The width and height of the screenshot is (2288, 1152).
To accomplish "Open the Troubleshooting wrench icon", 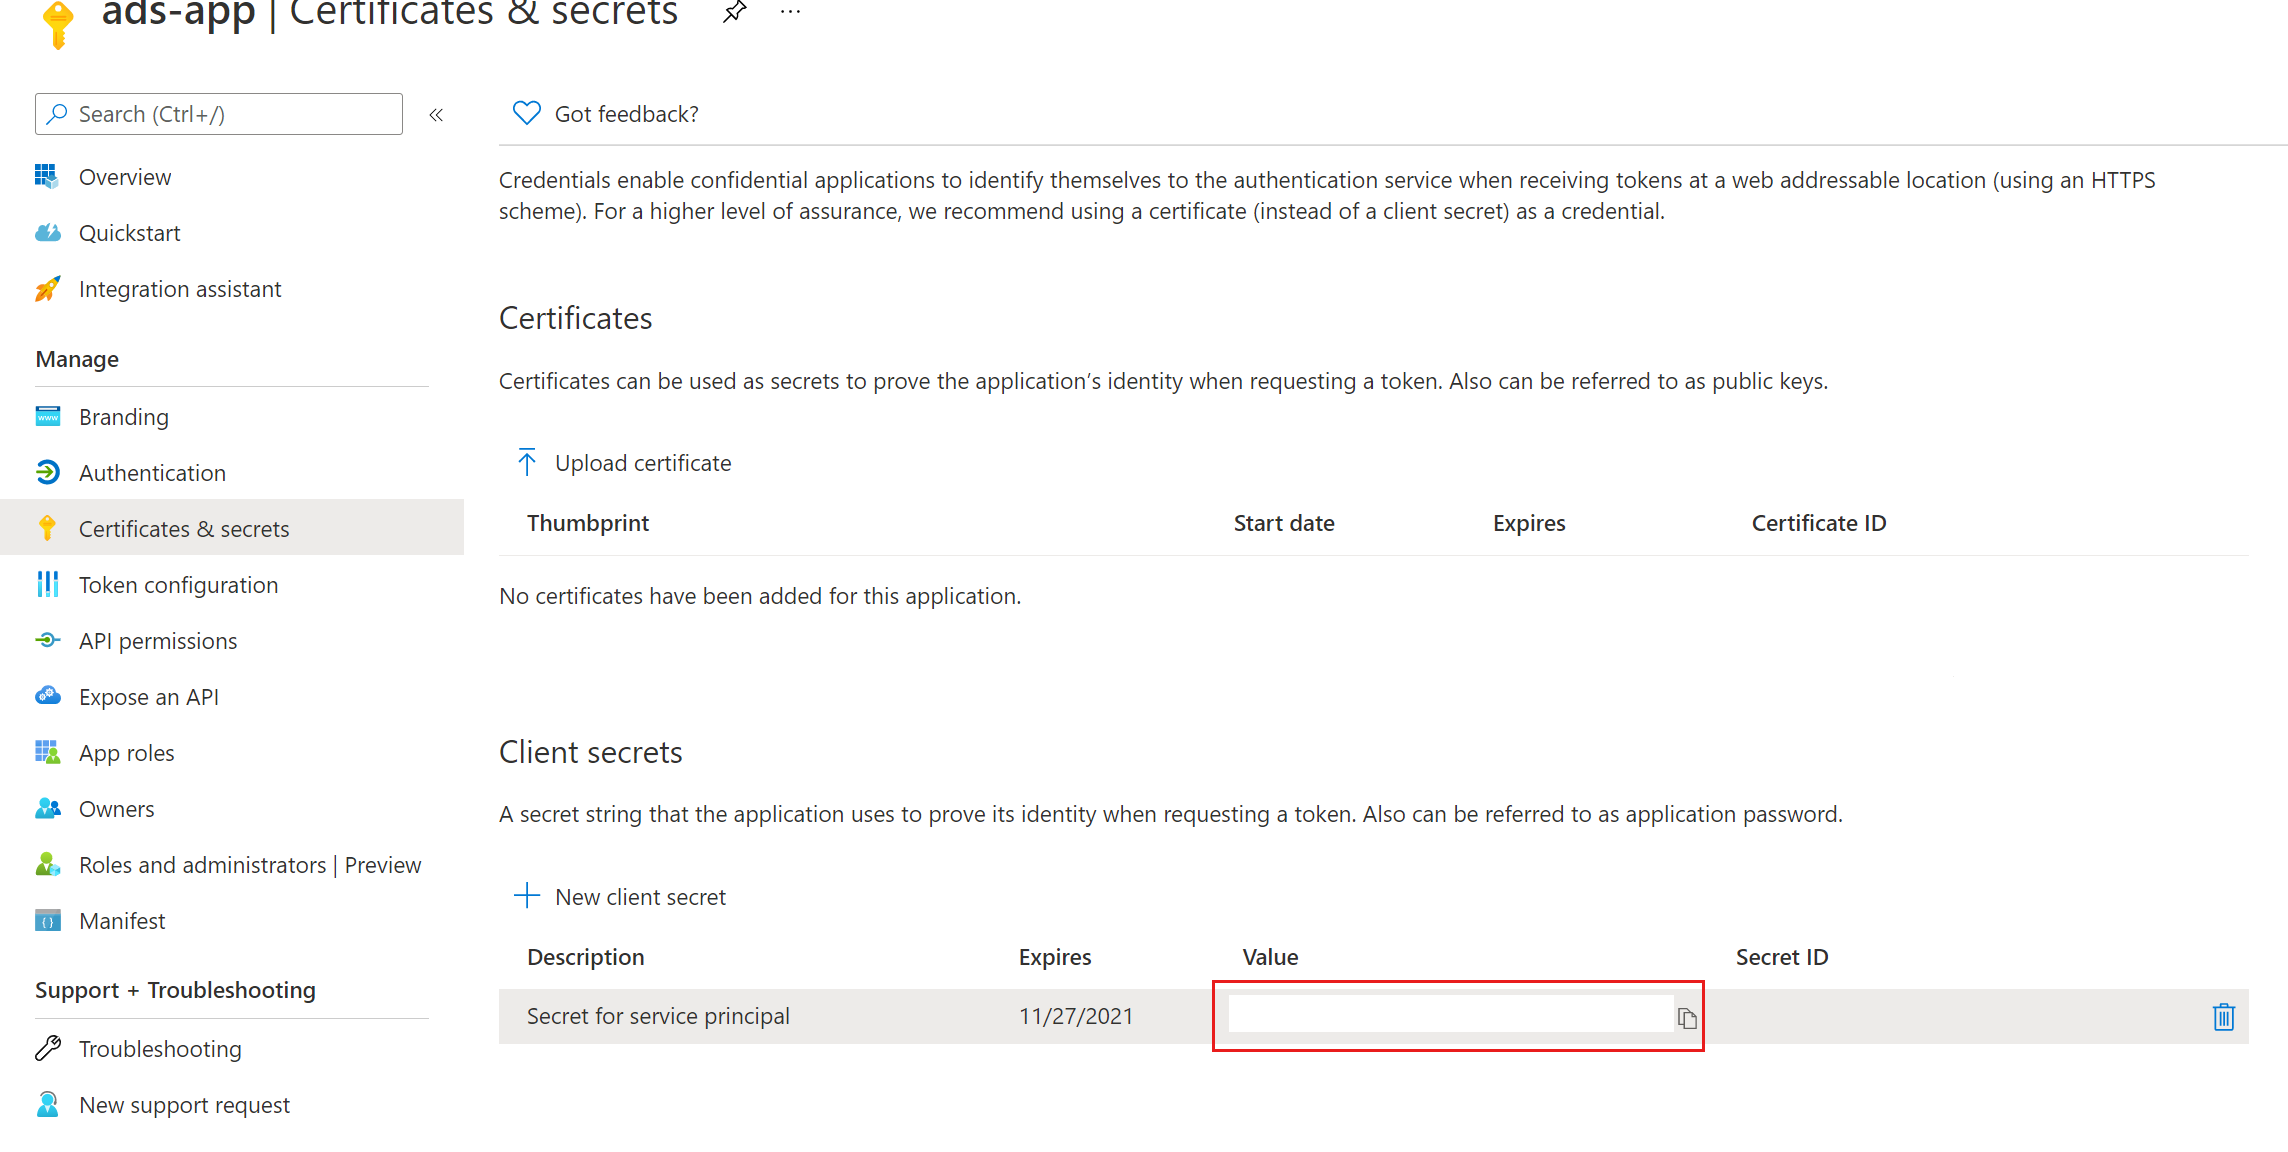I will pyautogui.click(x=47, y=1048).
